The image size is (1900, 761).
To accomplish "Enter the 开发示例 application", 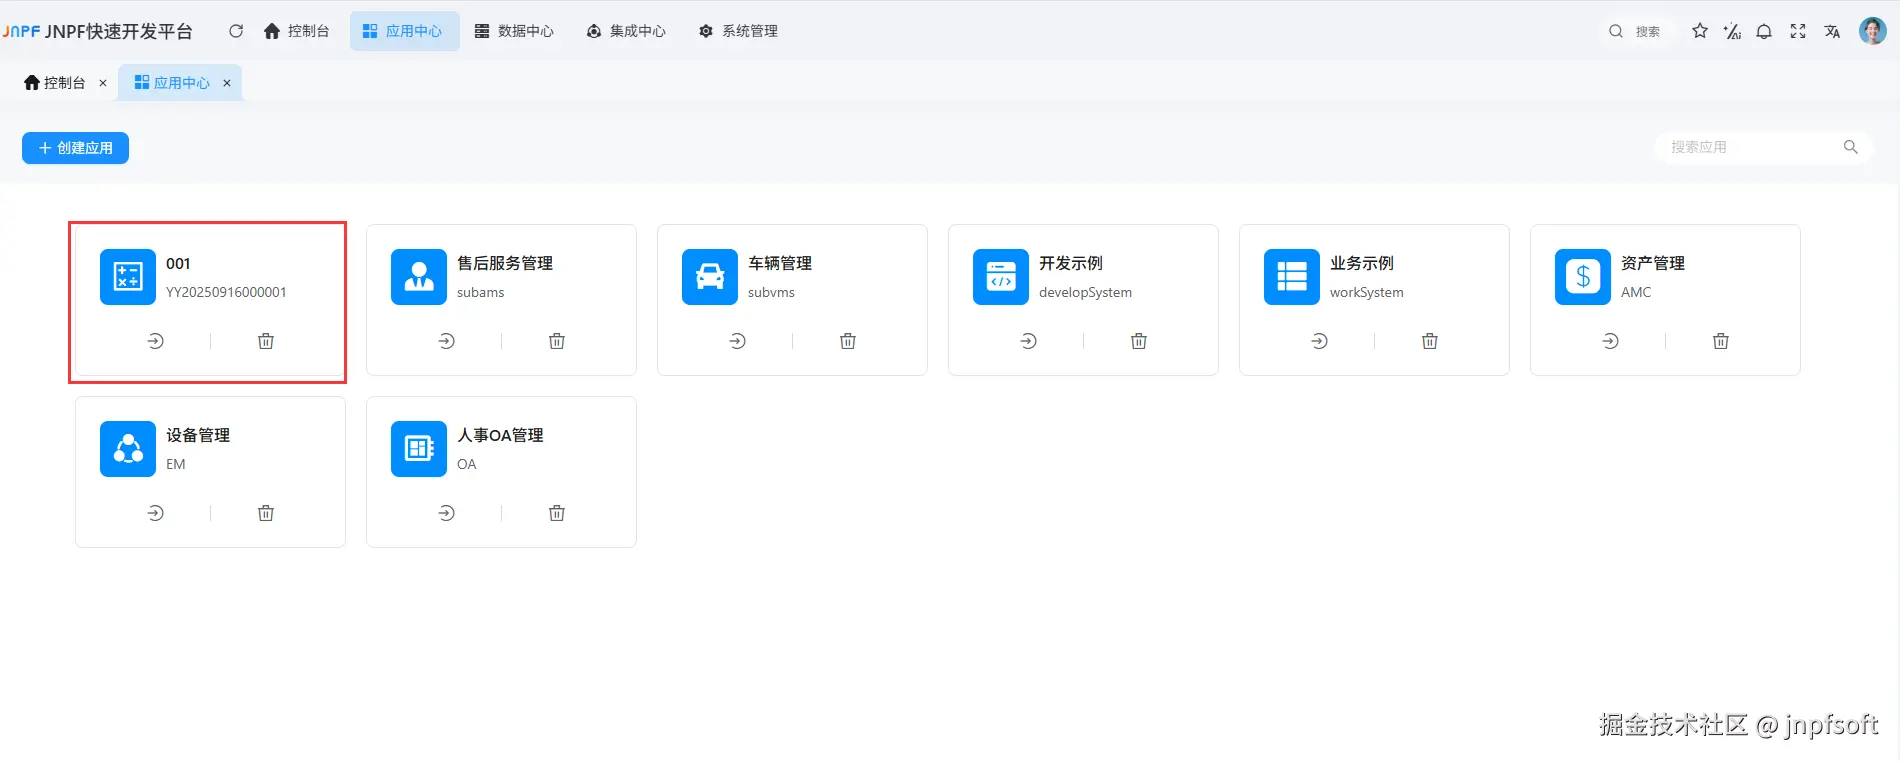I will pyautogui.click(x=1029, y=341).
